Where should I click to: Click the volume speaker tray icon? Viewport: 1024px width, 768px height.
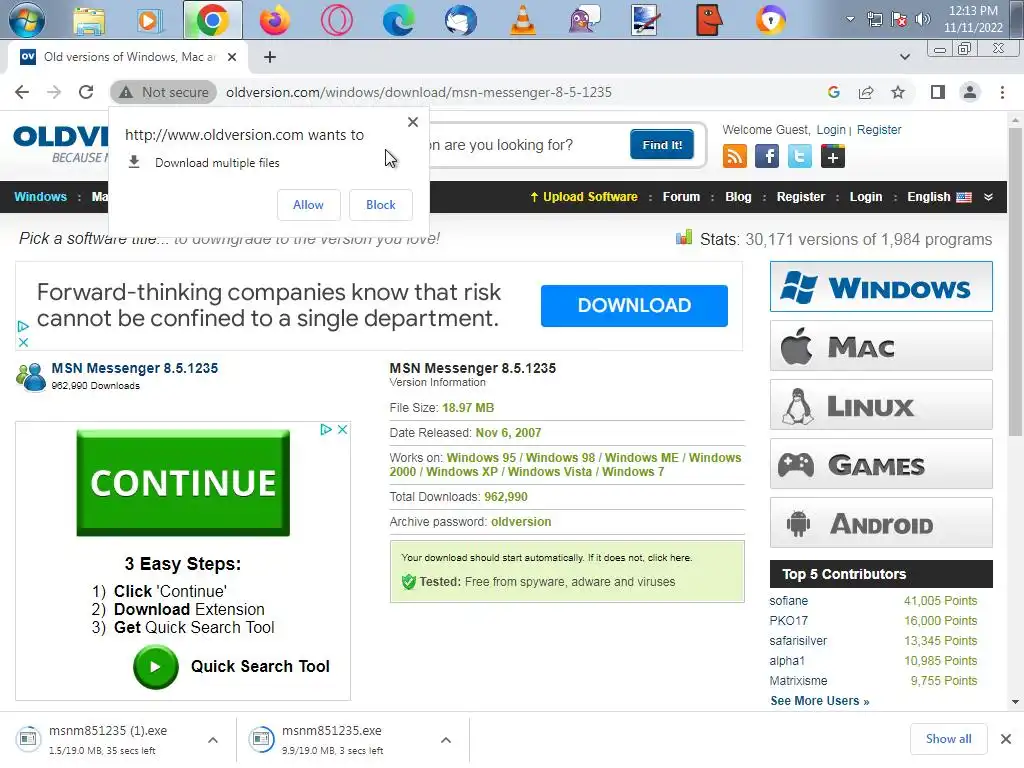click(923, 19)
